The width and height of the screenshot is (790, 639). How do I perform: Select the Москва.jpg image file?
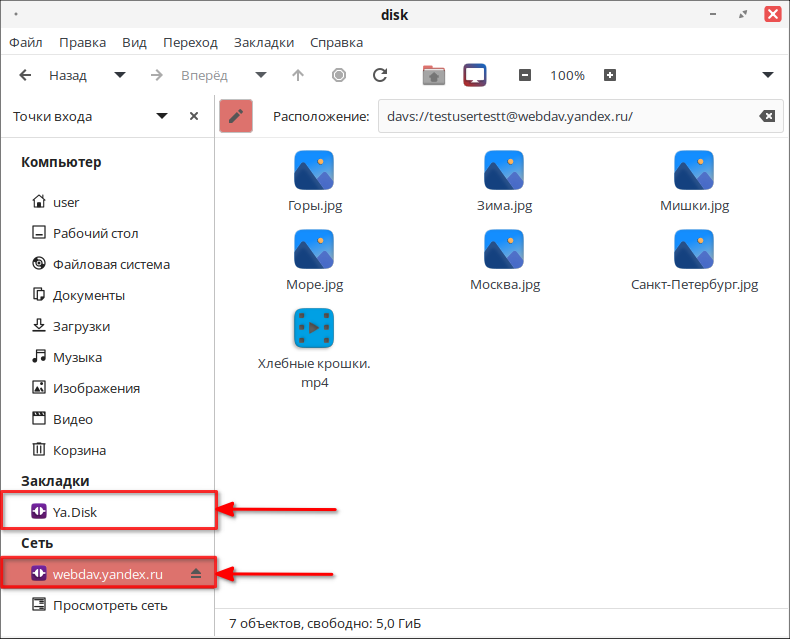coord(504,261)
